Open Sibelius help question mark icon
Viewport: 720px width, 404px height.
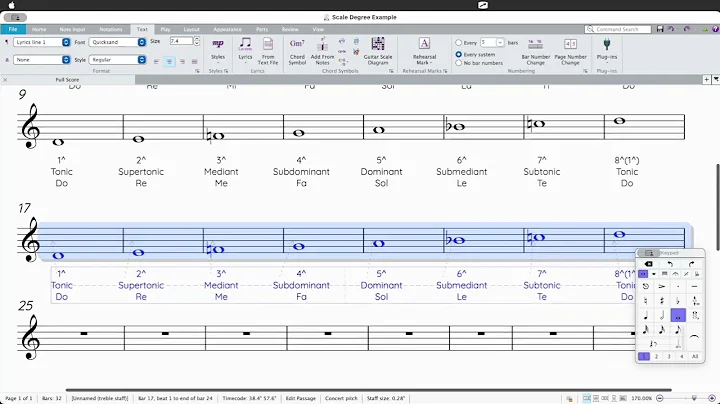715,29
